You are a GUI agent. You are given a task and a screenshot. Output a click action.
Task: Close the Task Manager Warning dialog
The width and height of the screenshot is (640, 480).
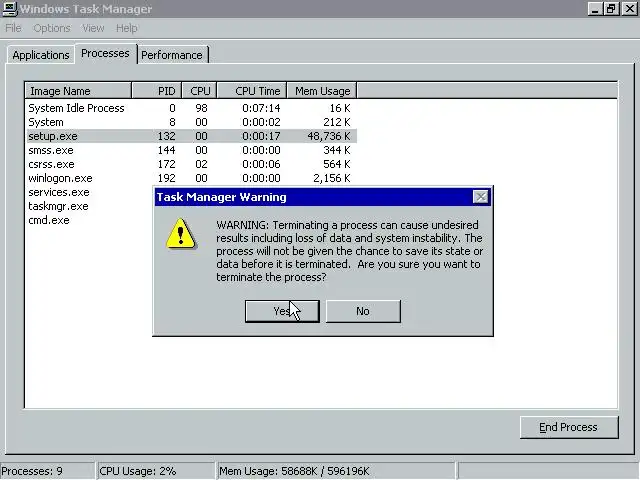click(480, 197)
